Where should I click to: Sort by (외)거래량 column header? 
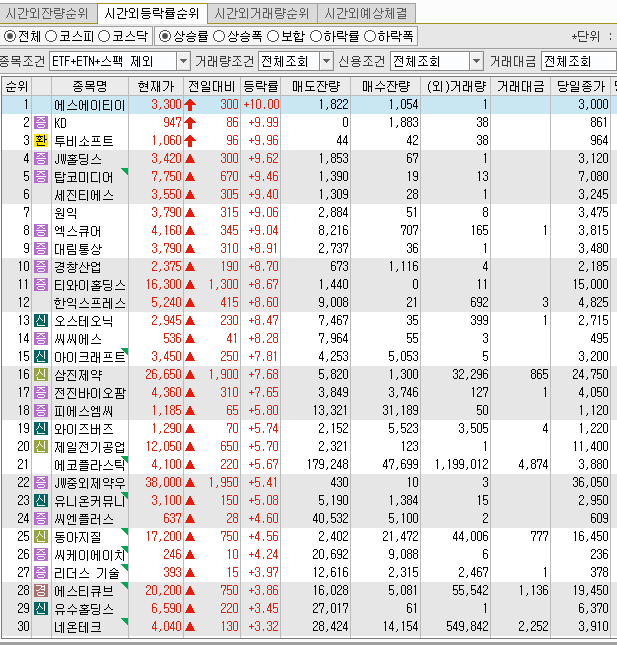456,86
